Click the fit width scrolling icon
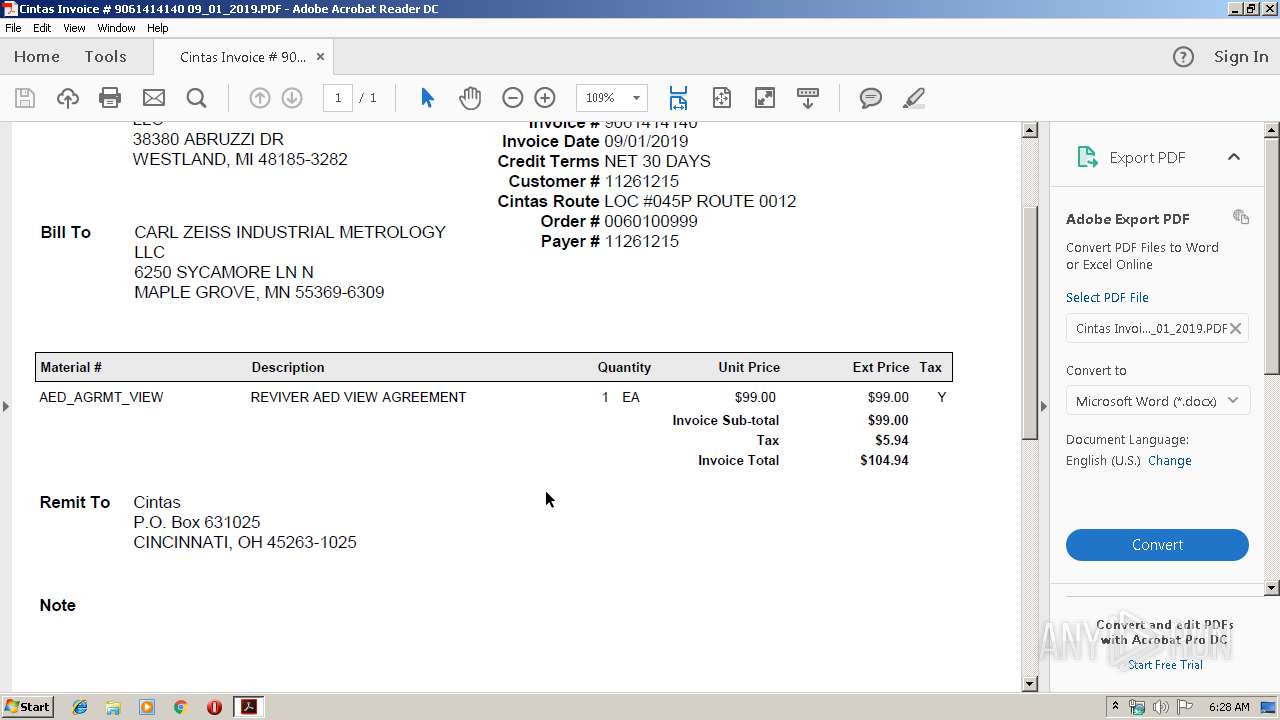Viewport: 1280px width, 720px height. 678,98
